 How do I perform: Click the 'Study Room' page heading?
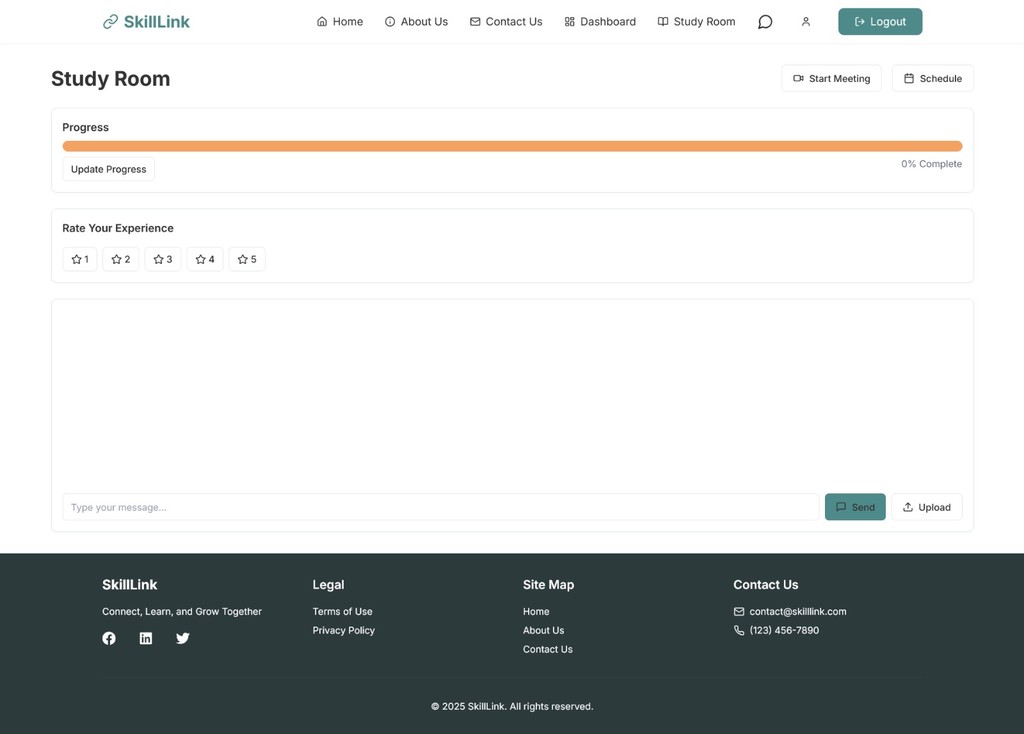click(110, 78)
